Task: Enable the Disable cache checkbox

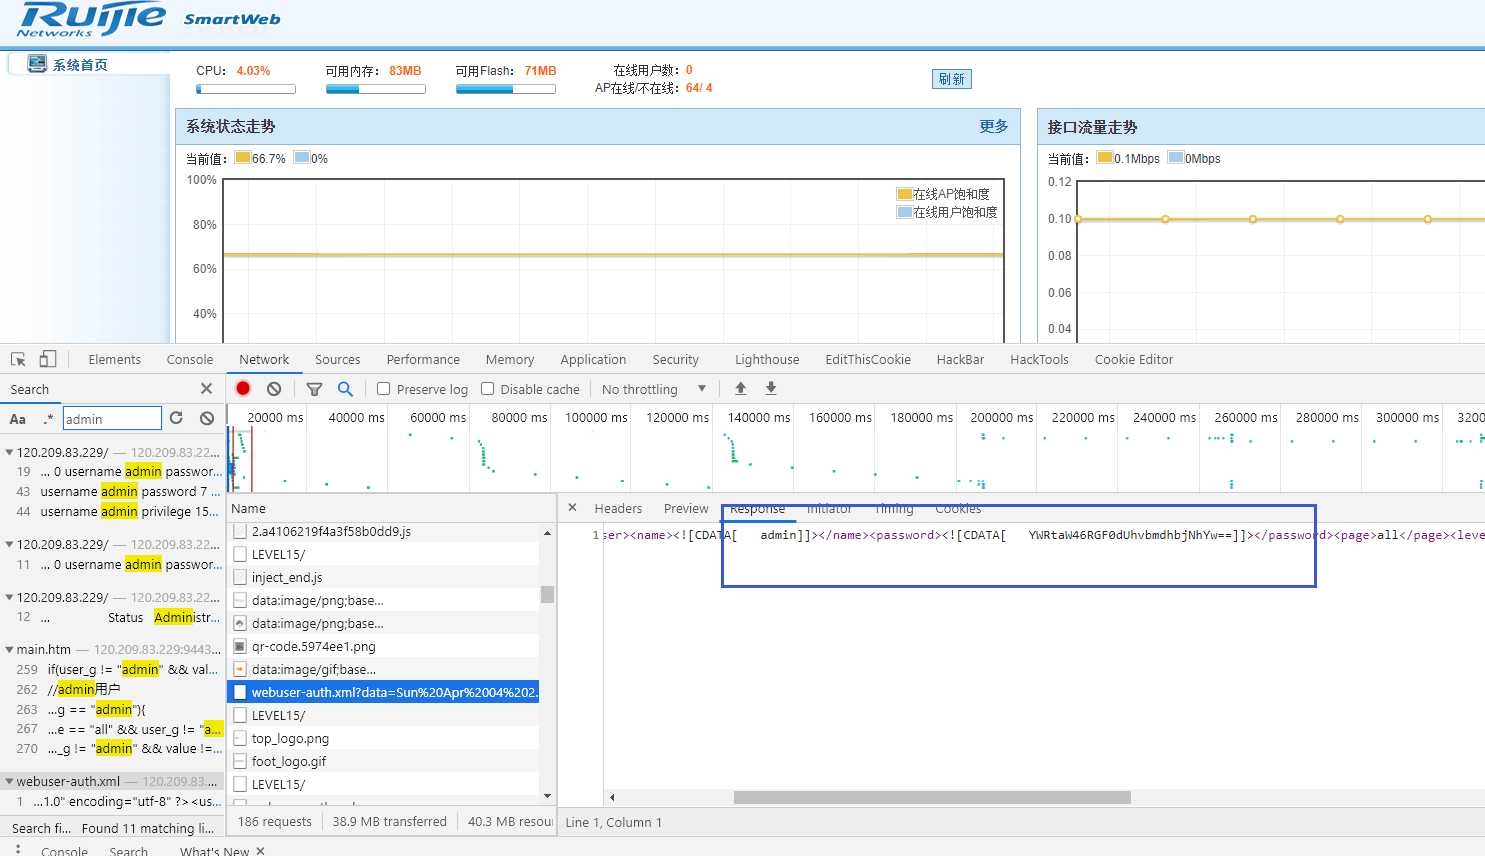Action: [x=488, y=389]
